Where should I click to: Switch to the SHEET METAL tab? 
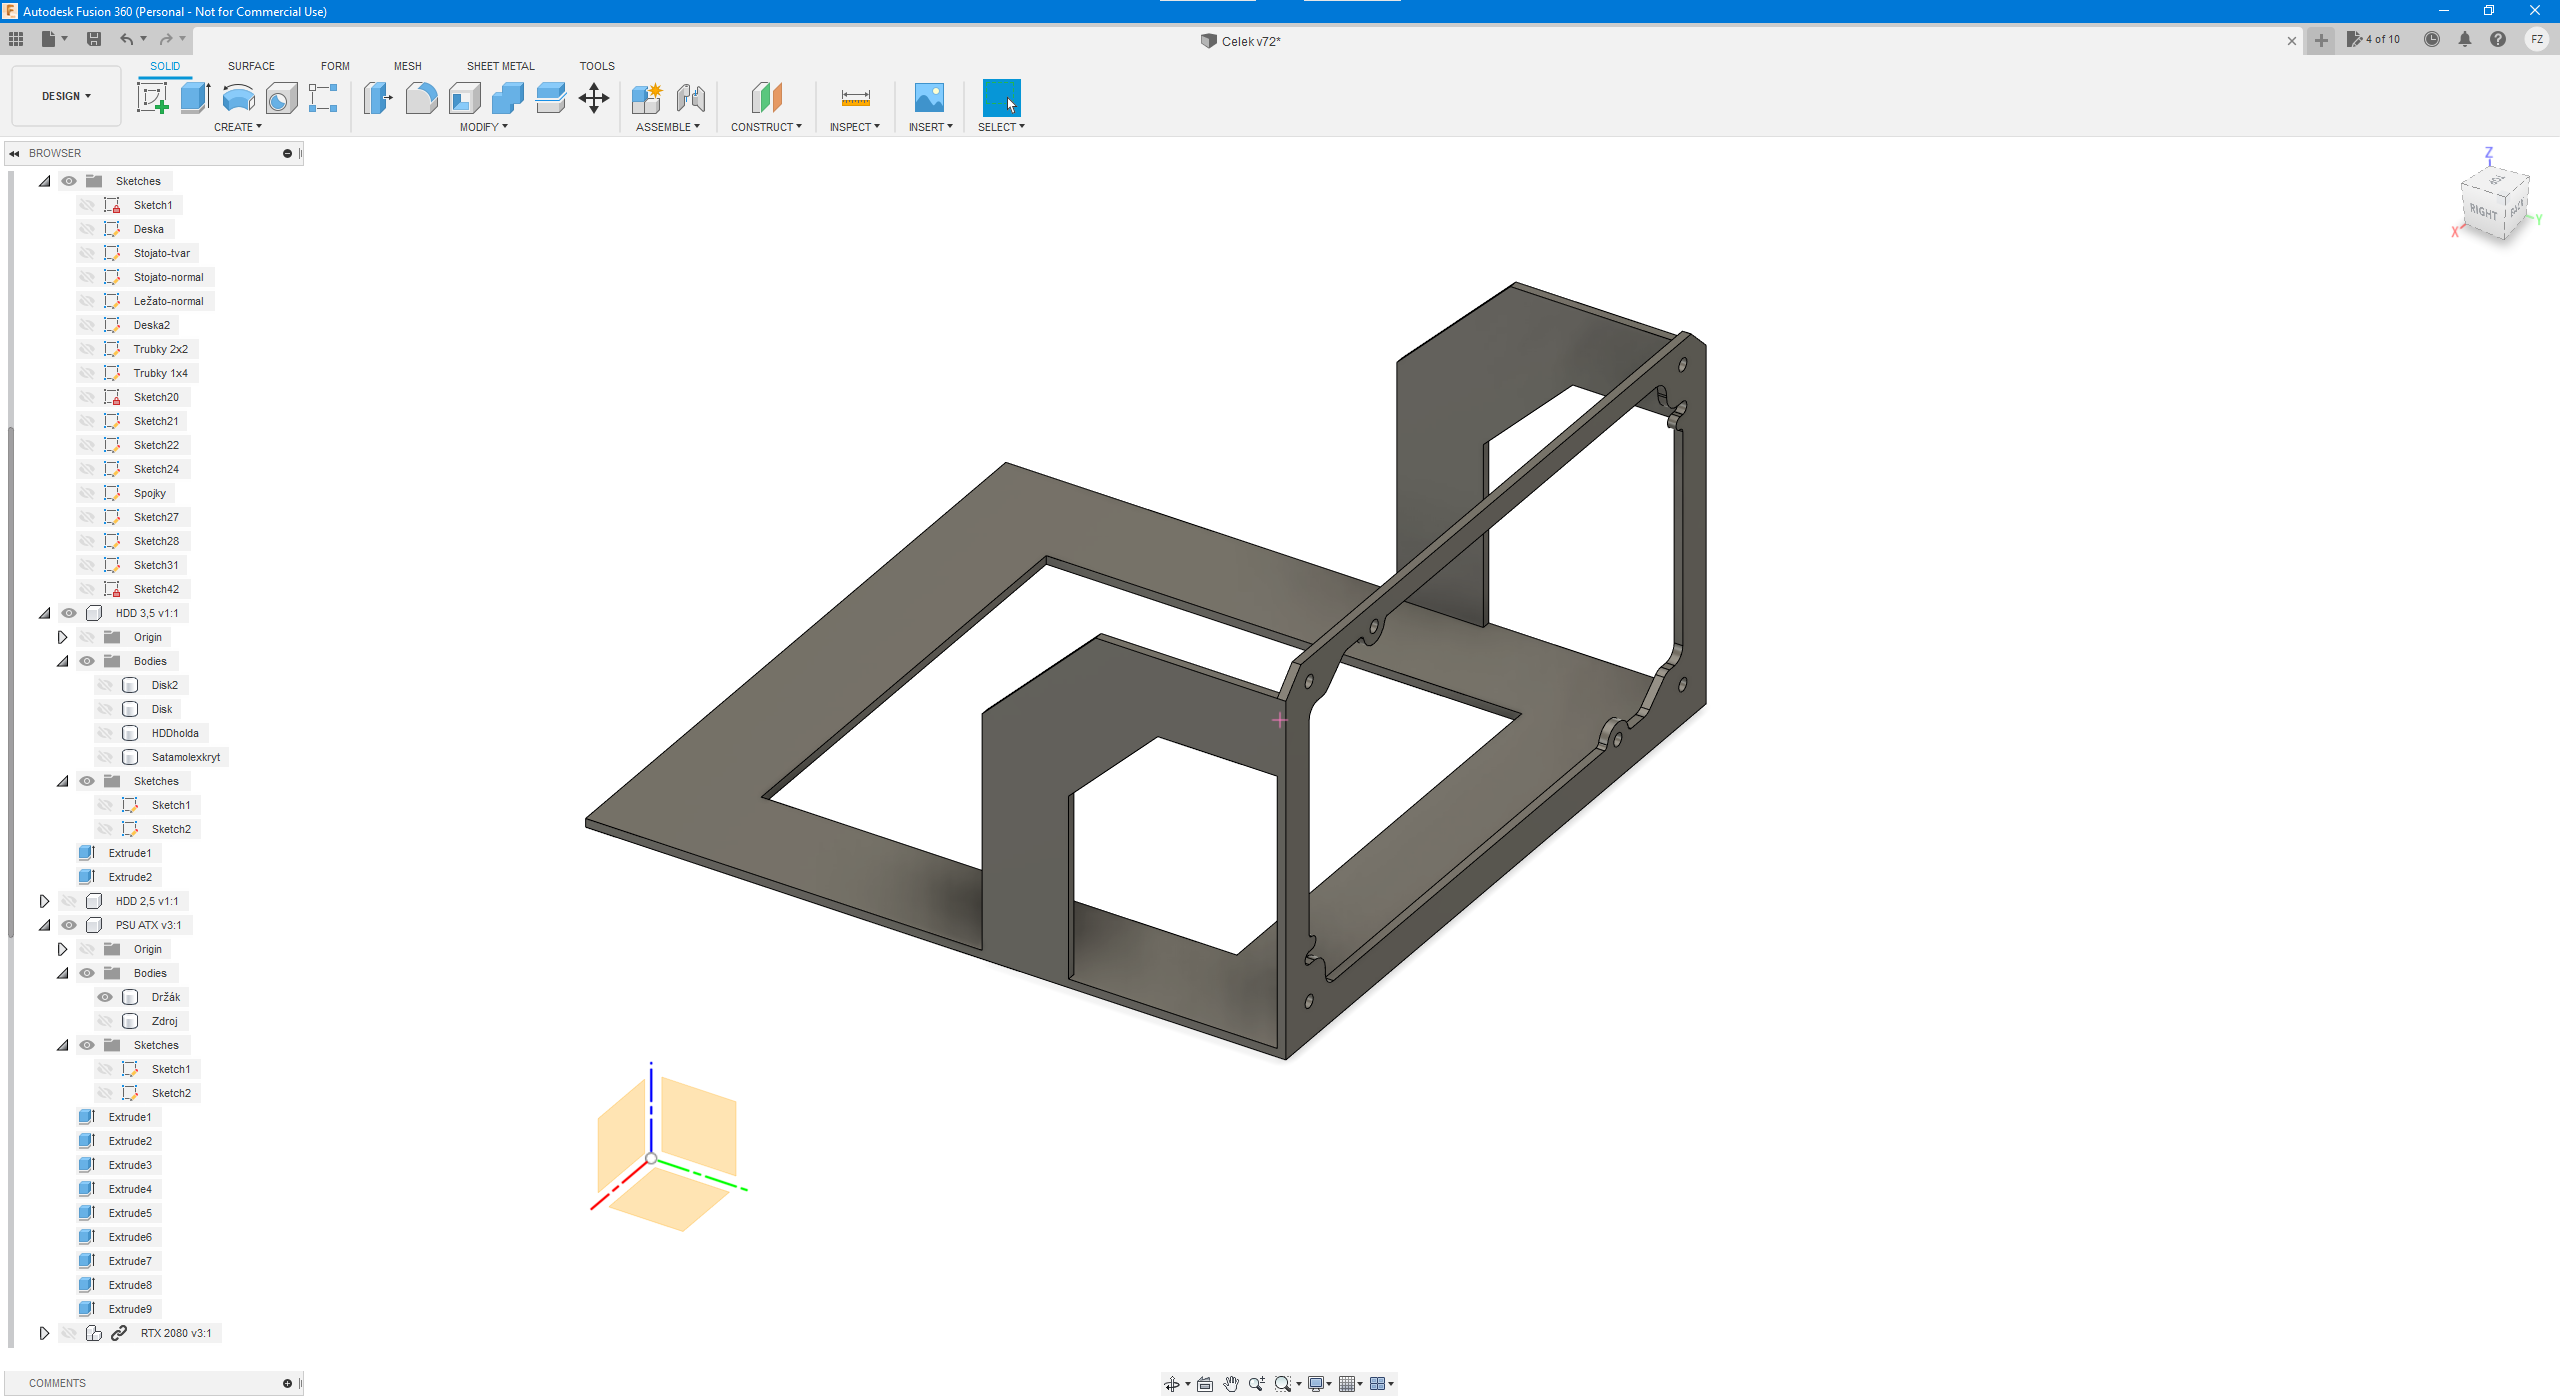(x=500, y=66)
